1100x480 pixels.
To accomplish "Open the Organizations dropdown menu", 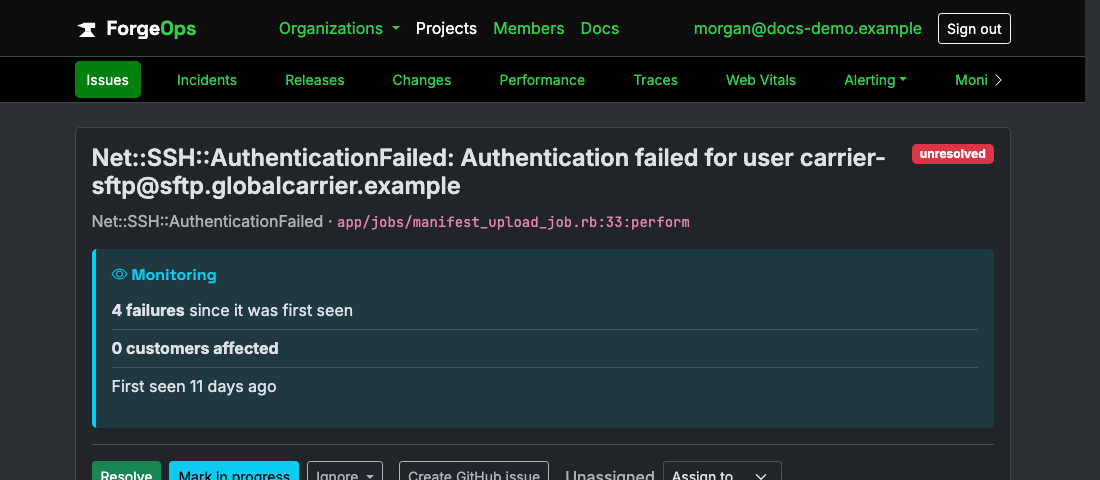I will 340,29.
